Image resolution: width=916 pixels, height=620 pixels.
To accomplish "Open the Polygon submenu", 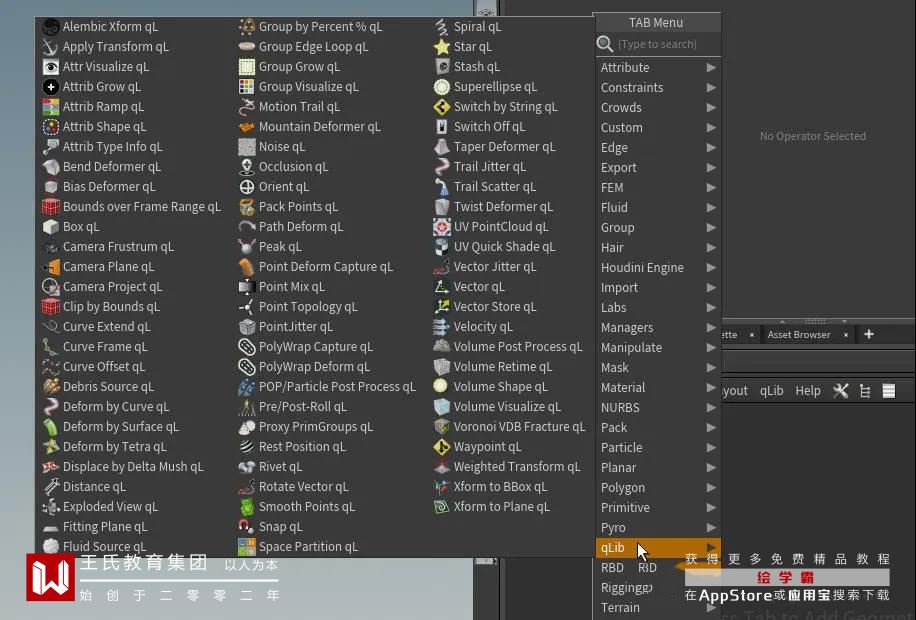I will [658, 487].
